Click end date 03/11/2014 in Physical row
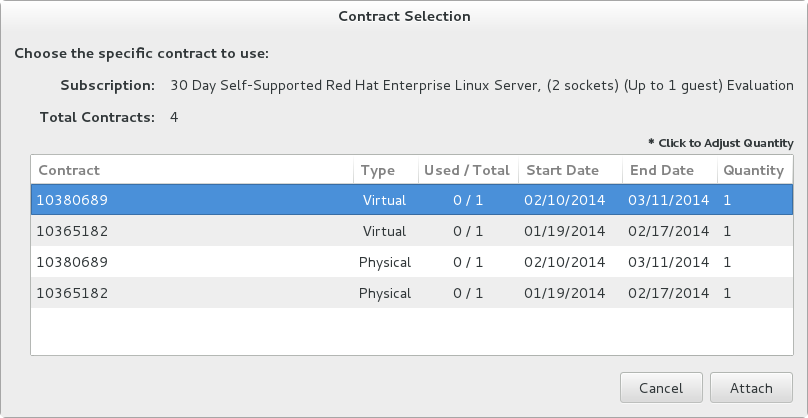The image size is (808, 418). [x=668, y=262]
